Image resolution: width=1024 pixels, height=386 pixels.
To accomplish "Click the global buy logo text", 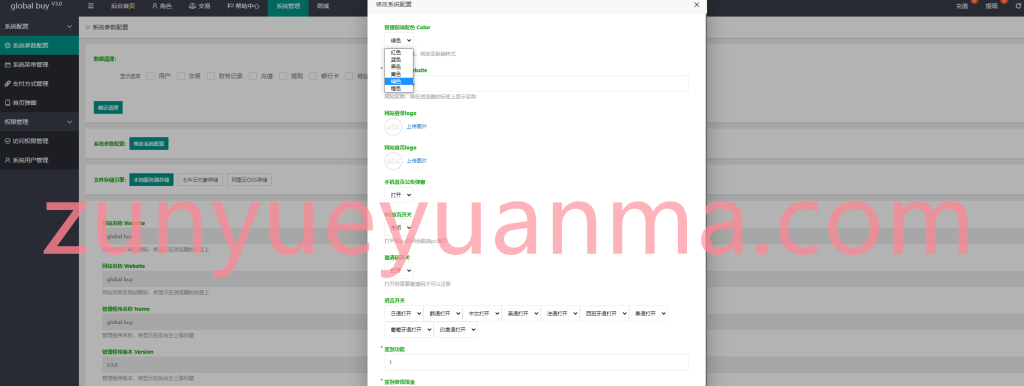I will [x=37, y=5].
